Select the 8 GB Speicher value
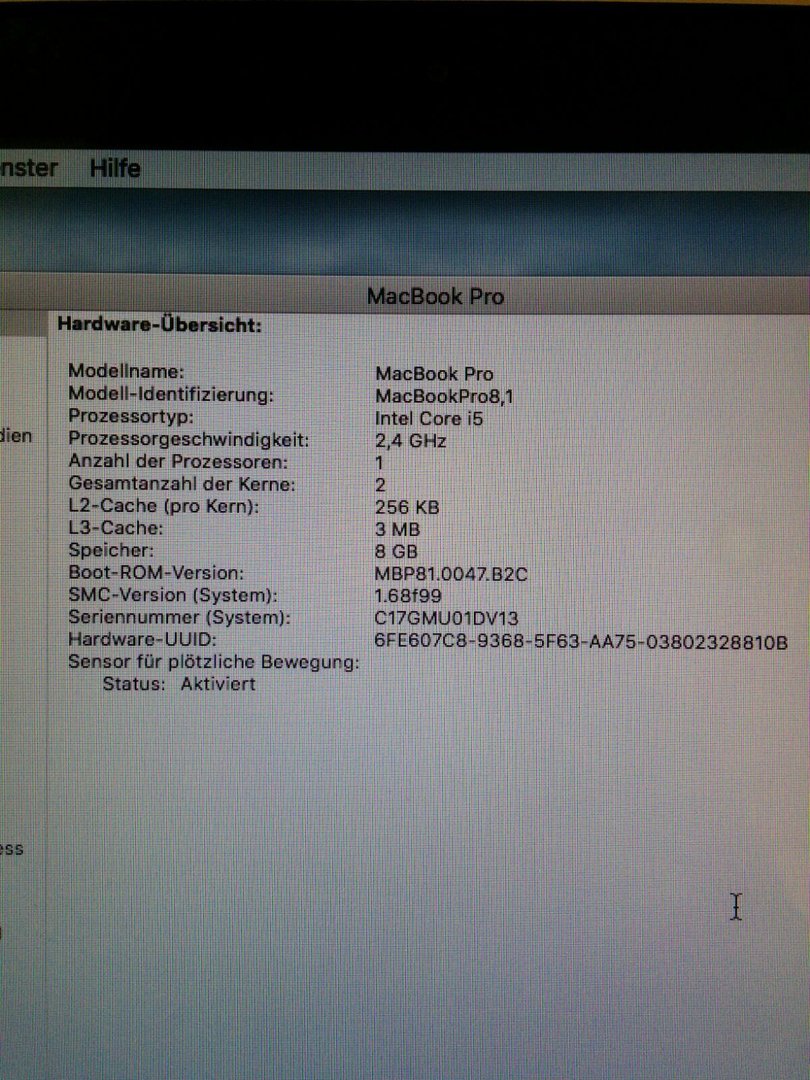 coord(396,552)
